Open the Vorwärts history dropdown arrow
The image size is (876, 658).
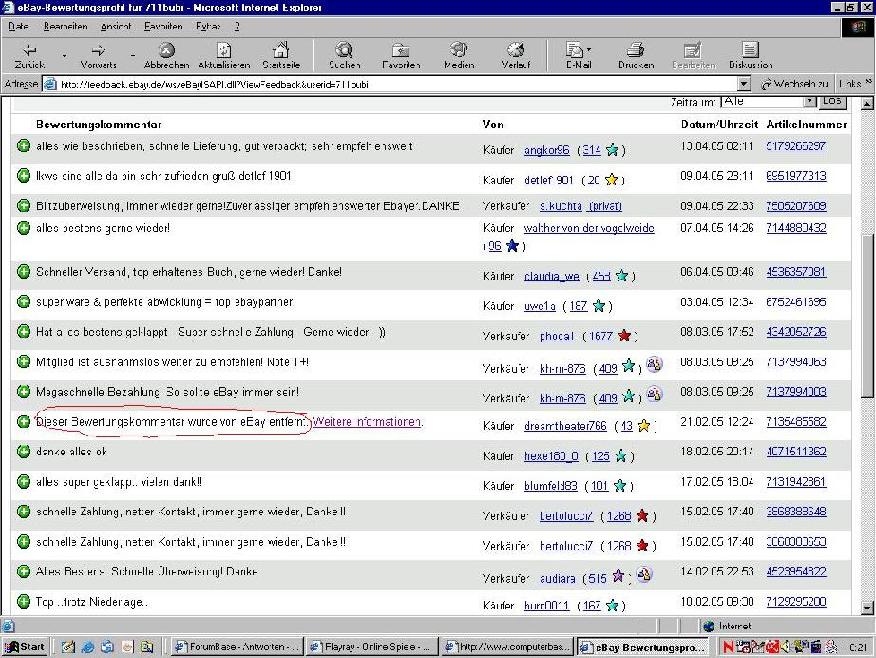point(132,56)
